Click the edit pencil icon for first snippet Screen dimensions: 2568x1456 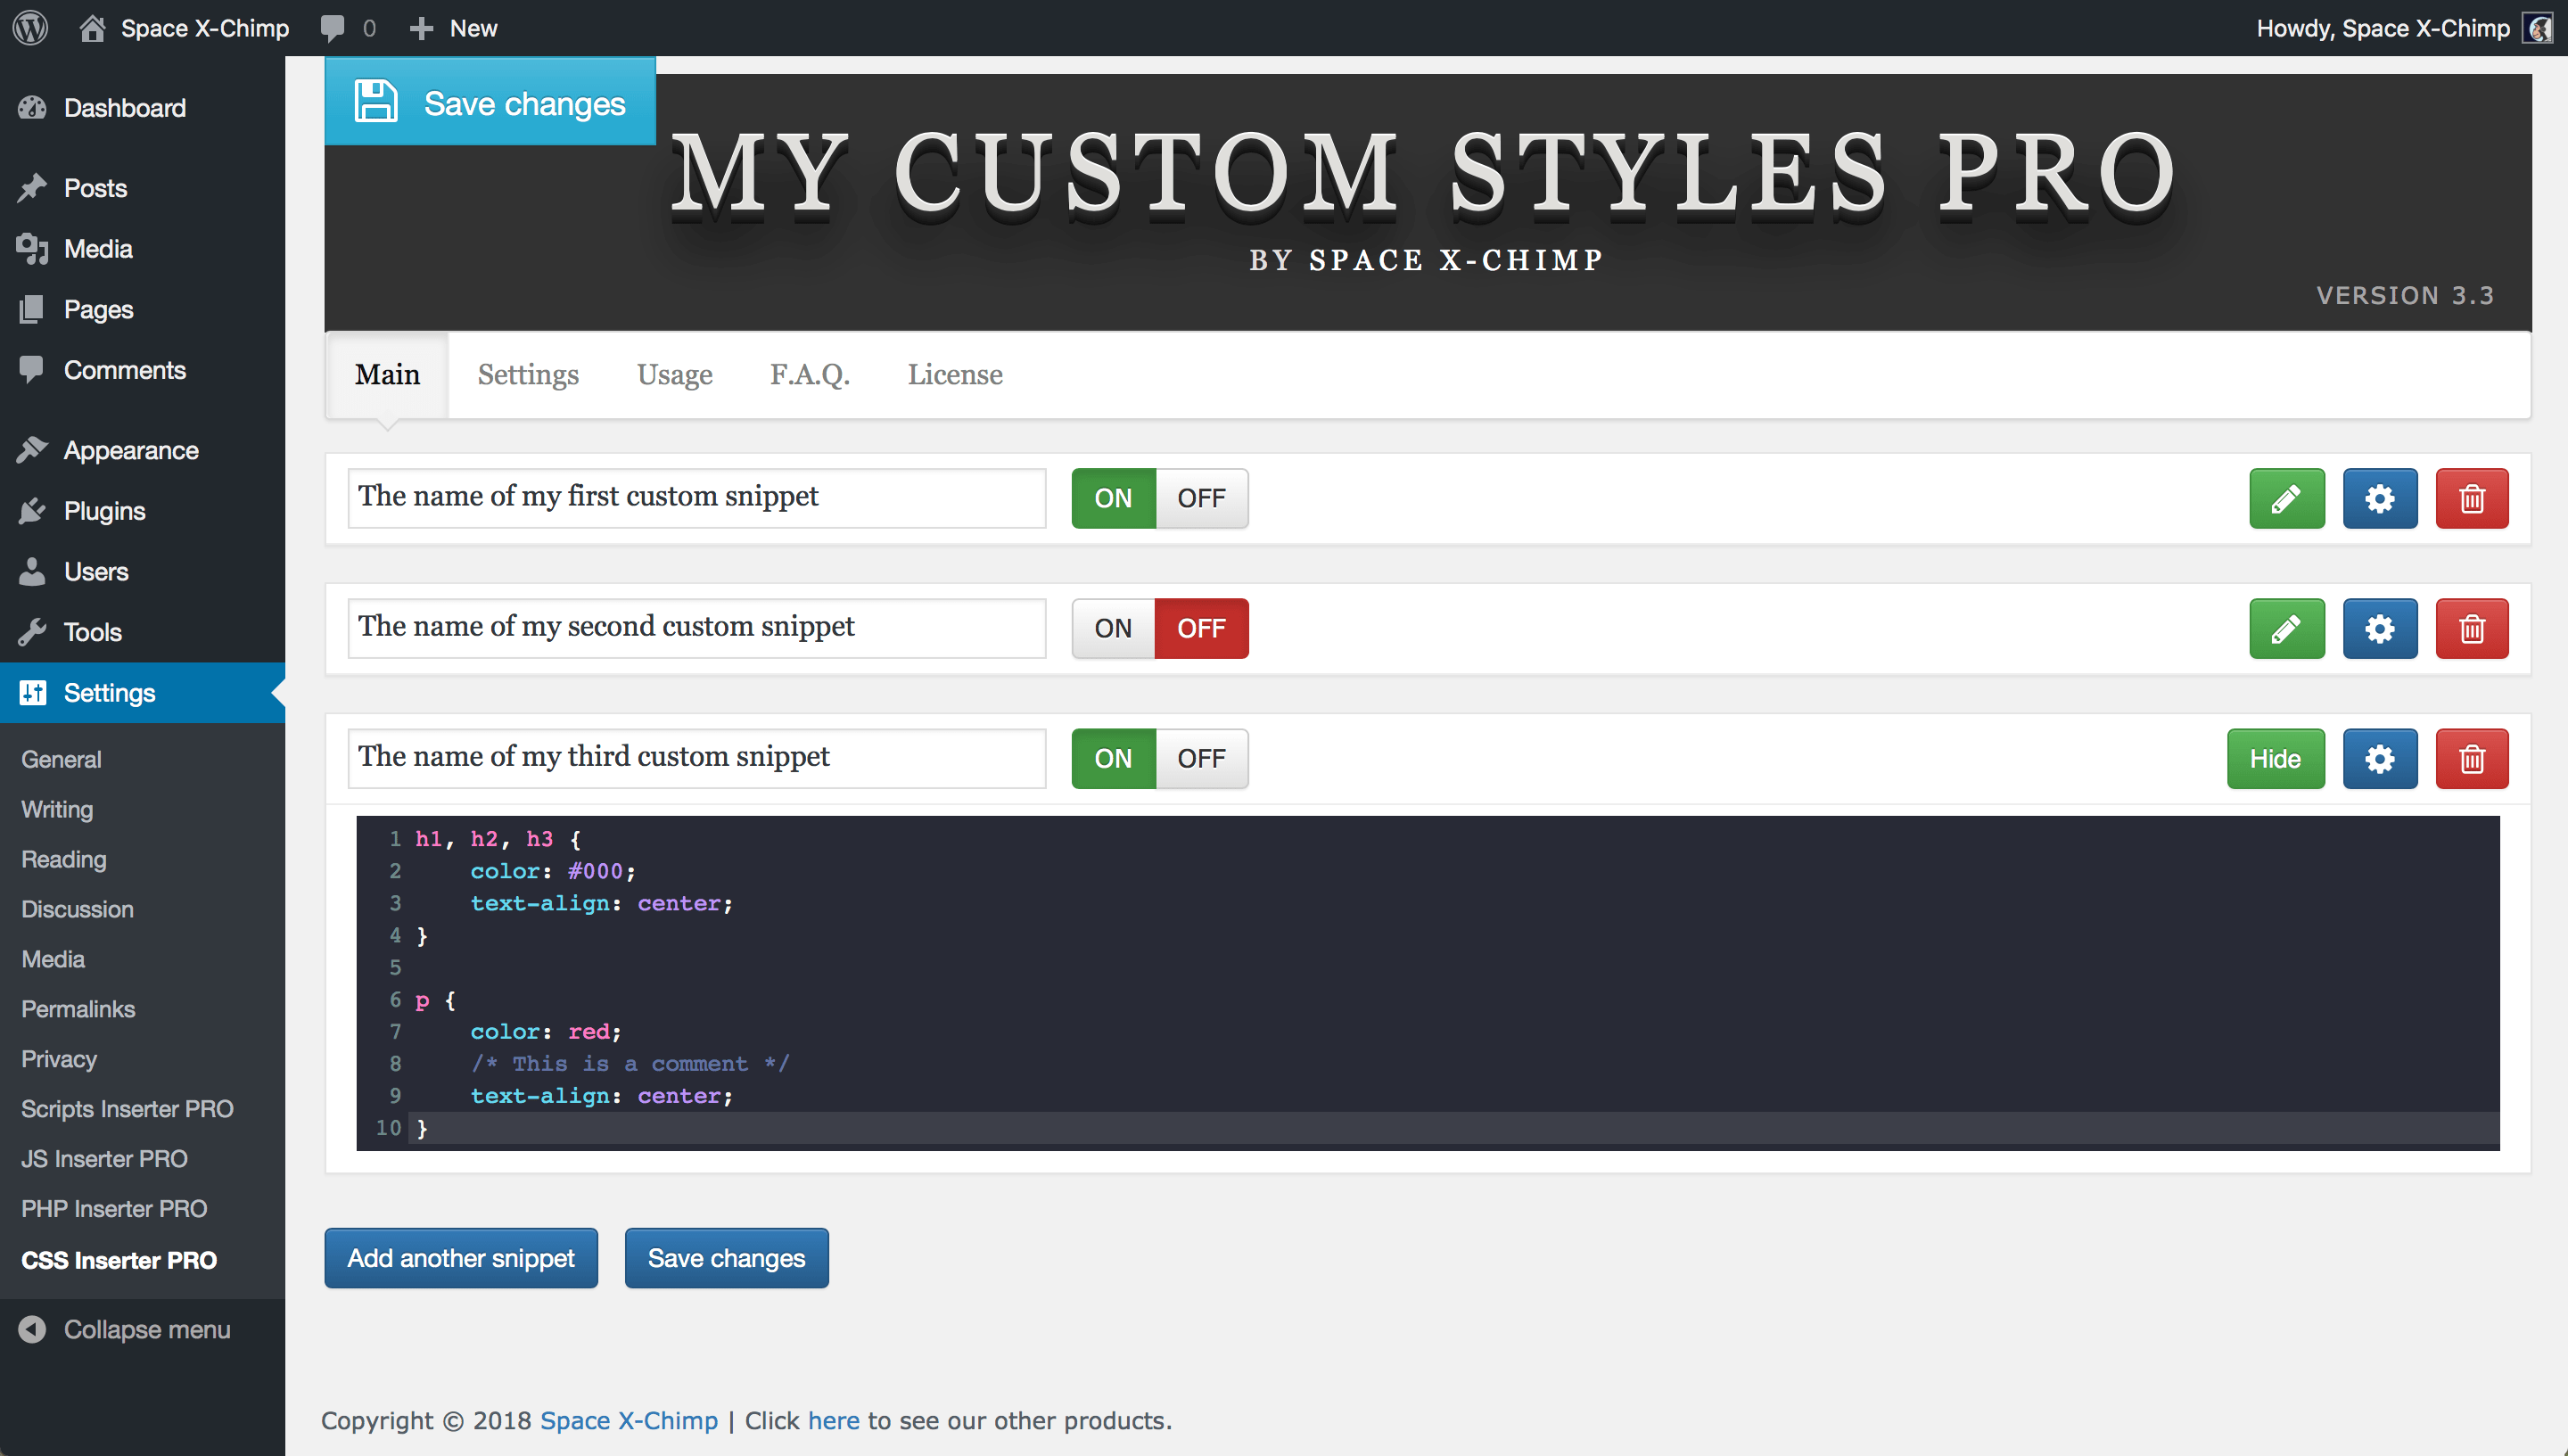[2286, 498]
